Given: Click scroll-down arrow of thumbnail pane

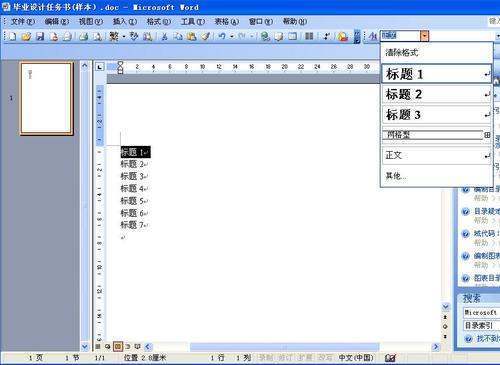Looking at the screenshot, I should (85, 347).
